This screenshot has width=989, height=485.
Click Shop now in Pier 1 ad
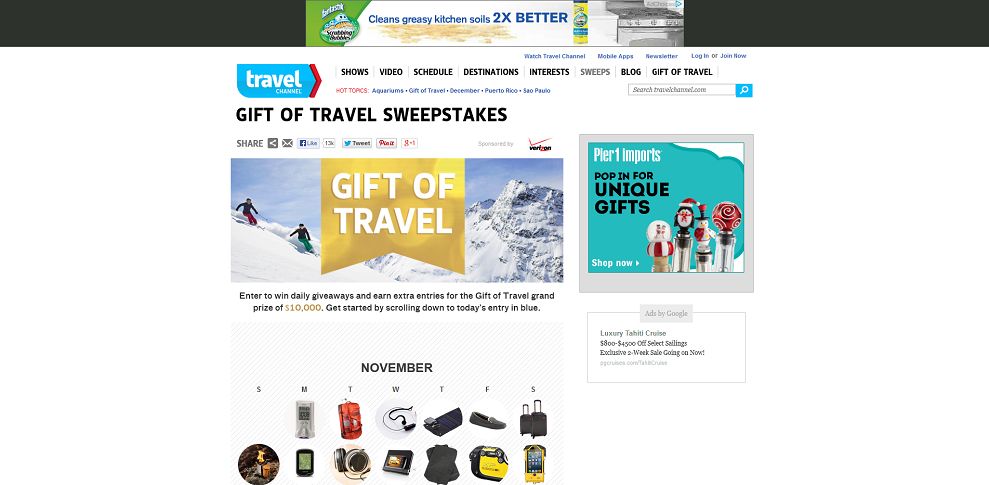coord(615,263)
